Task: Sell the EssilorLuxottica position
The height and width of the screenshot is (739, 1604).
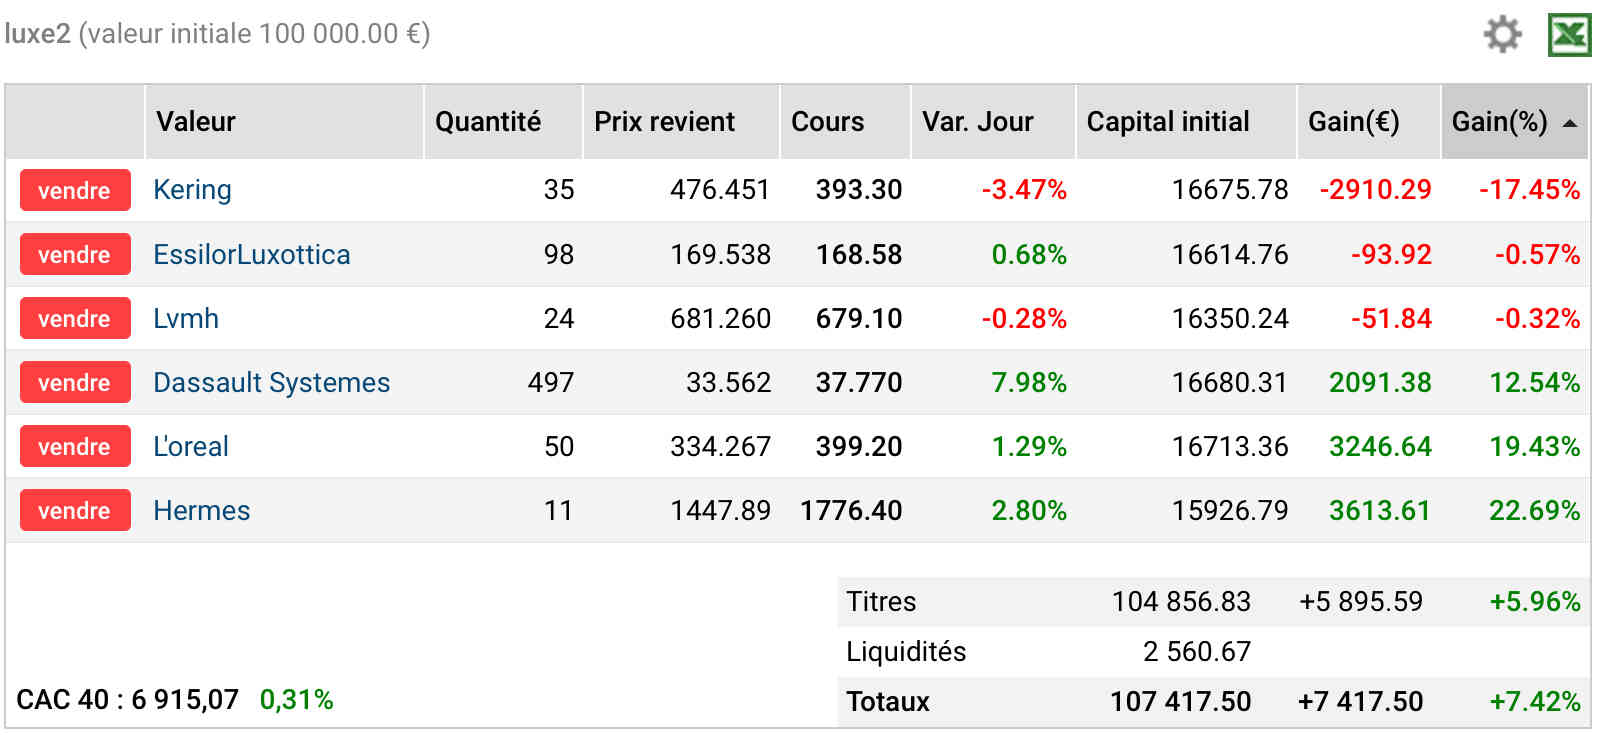Action: [x=75, y=254]
